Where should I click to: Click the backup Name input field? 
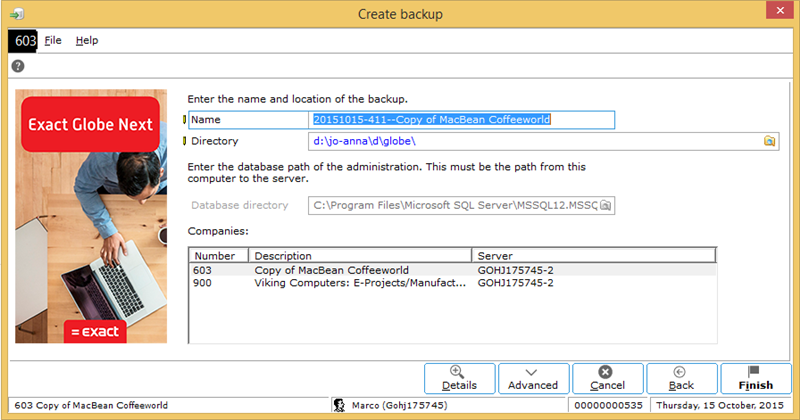point(461,120)
